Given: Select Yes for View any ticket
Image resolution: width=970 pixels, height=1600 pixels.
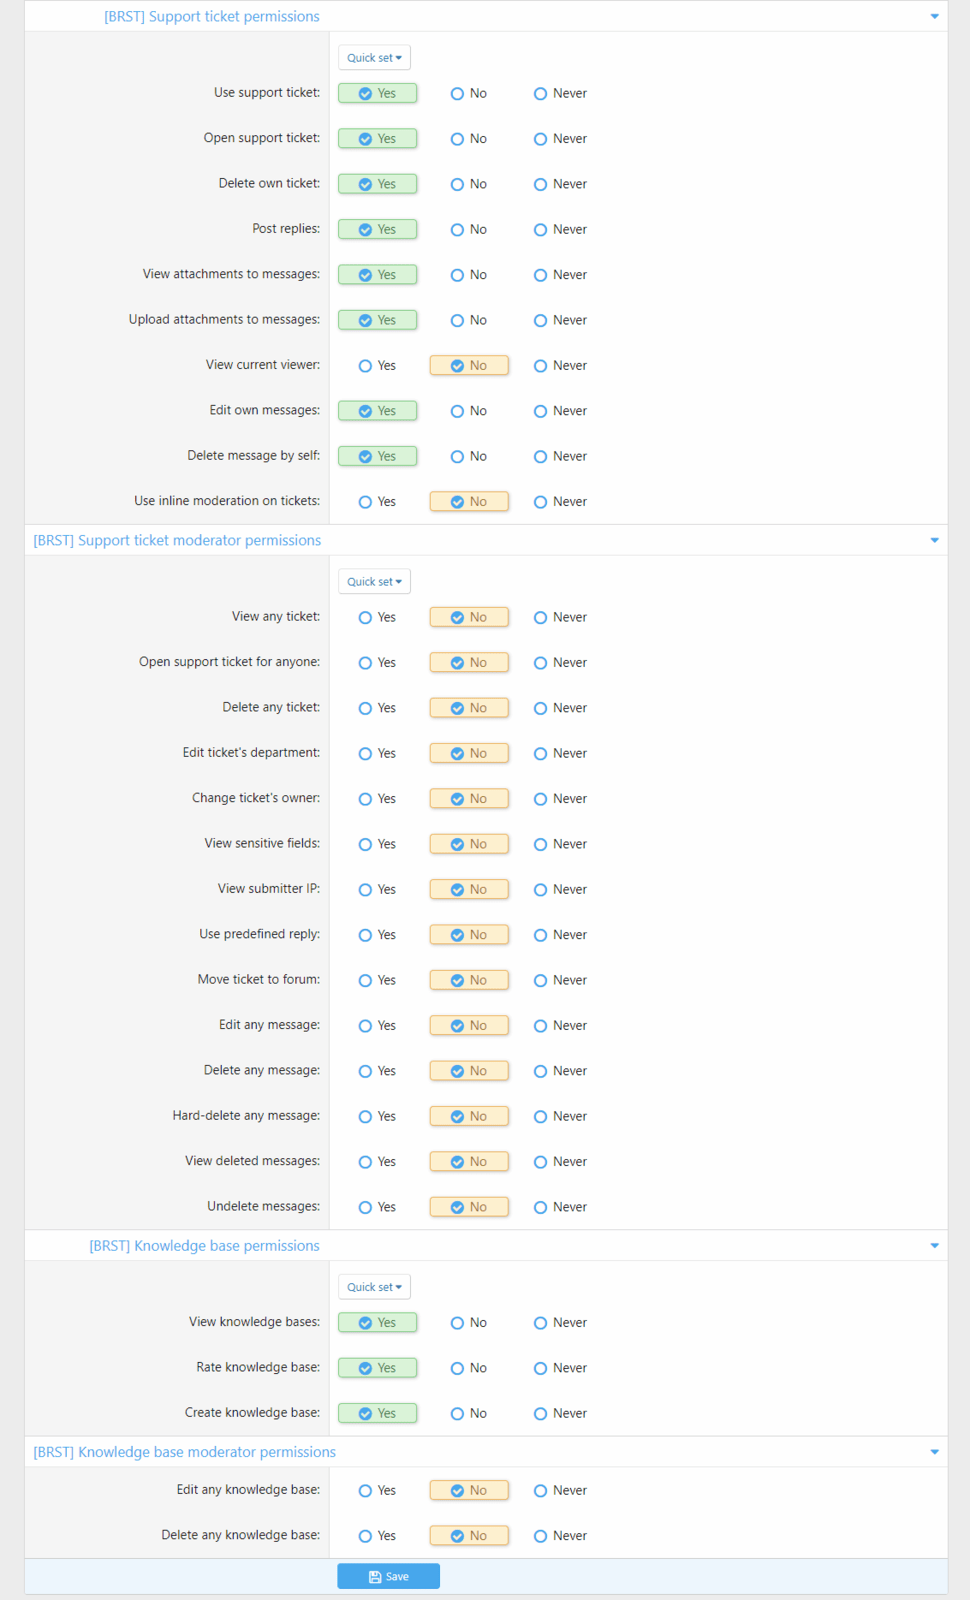Looking at the screenshot, I should tap(366, 618).
